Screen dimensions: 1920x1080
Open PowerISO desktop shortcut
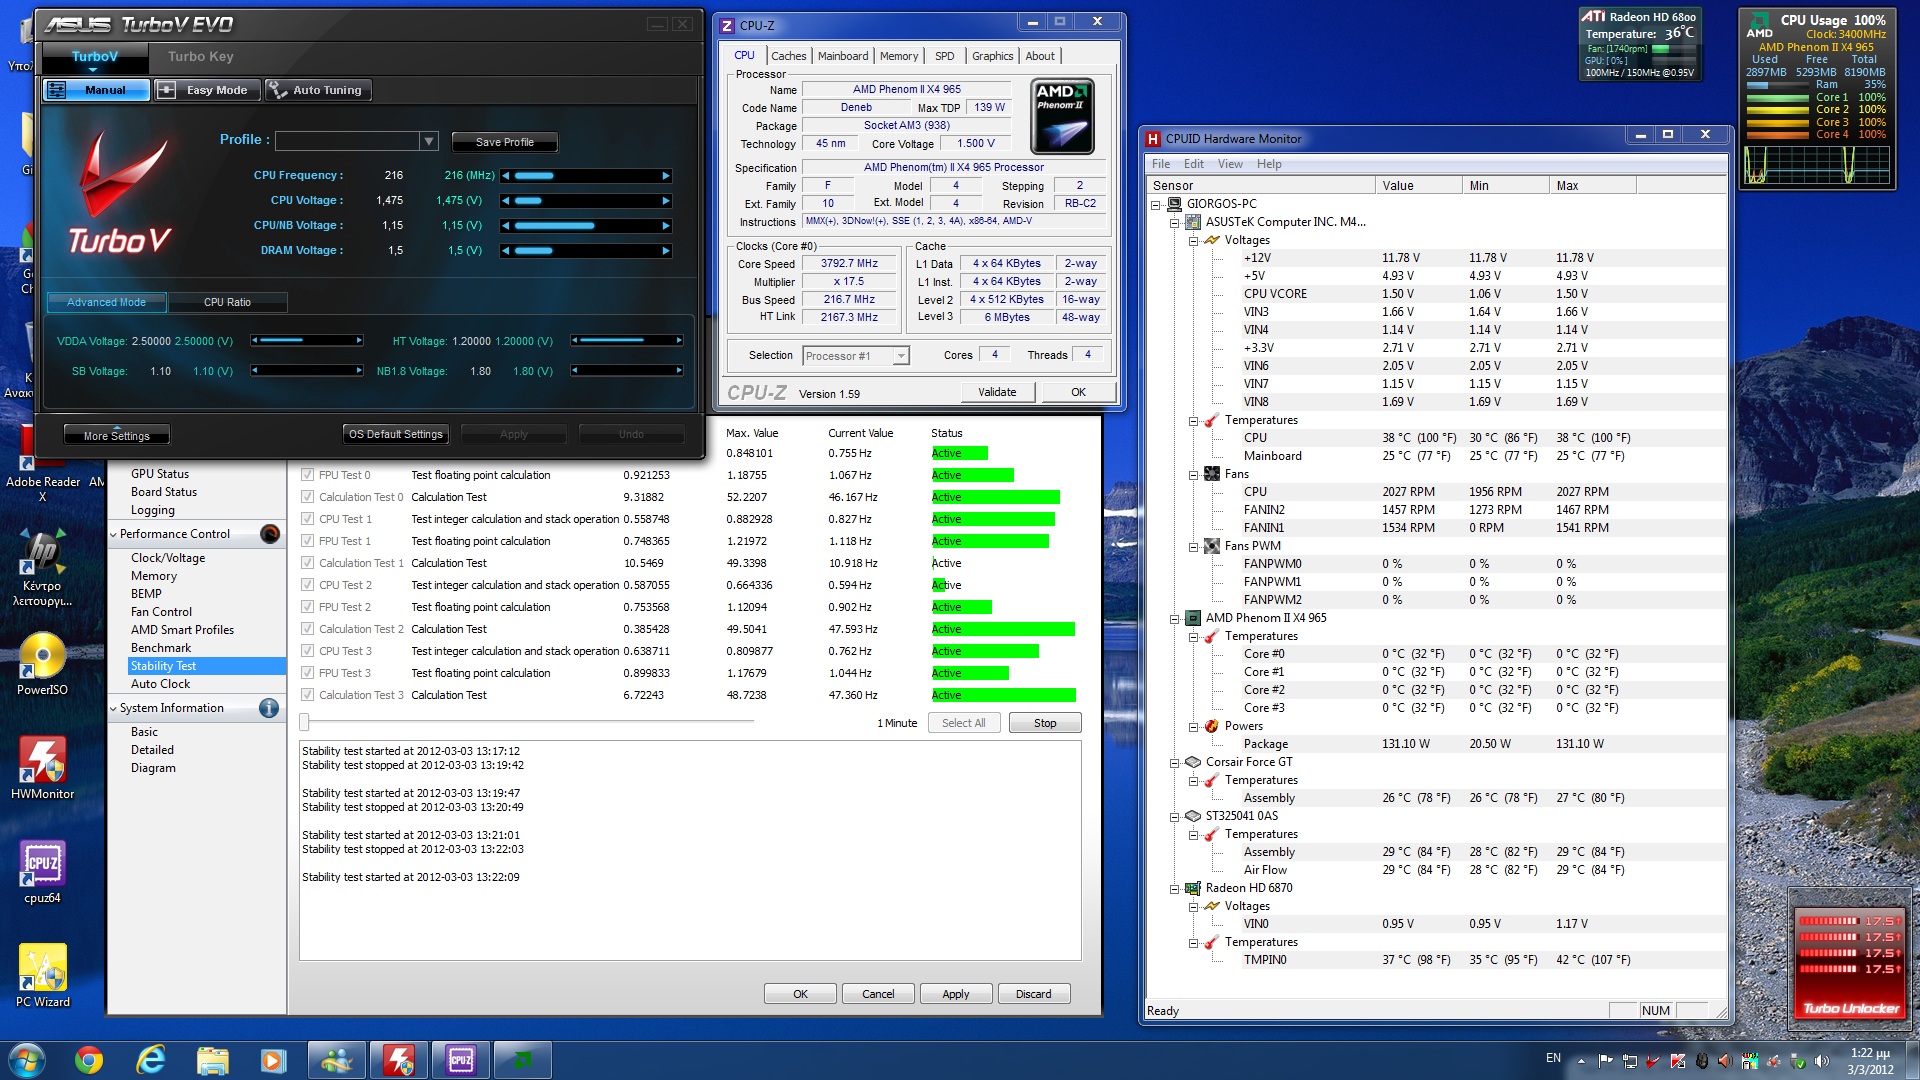(x=42, y=664)
